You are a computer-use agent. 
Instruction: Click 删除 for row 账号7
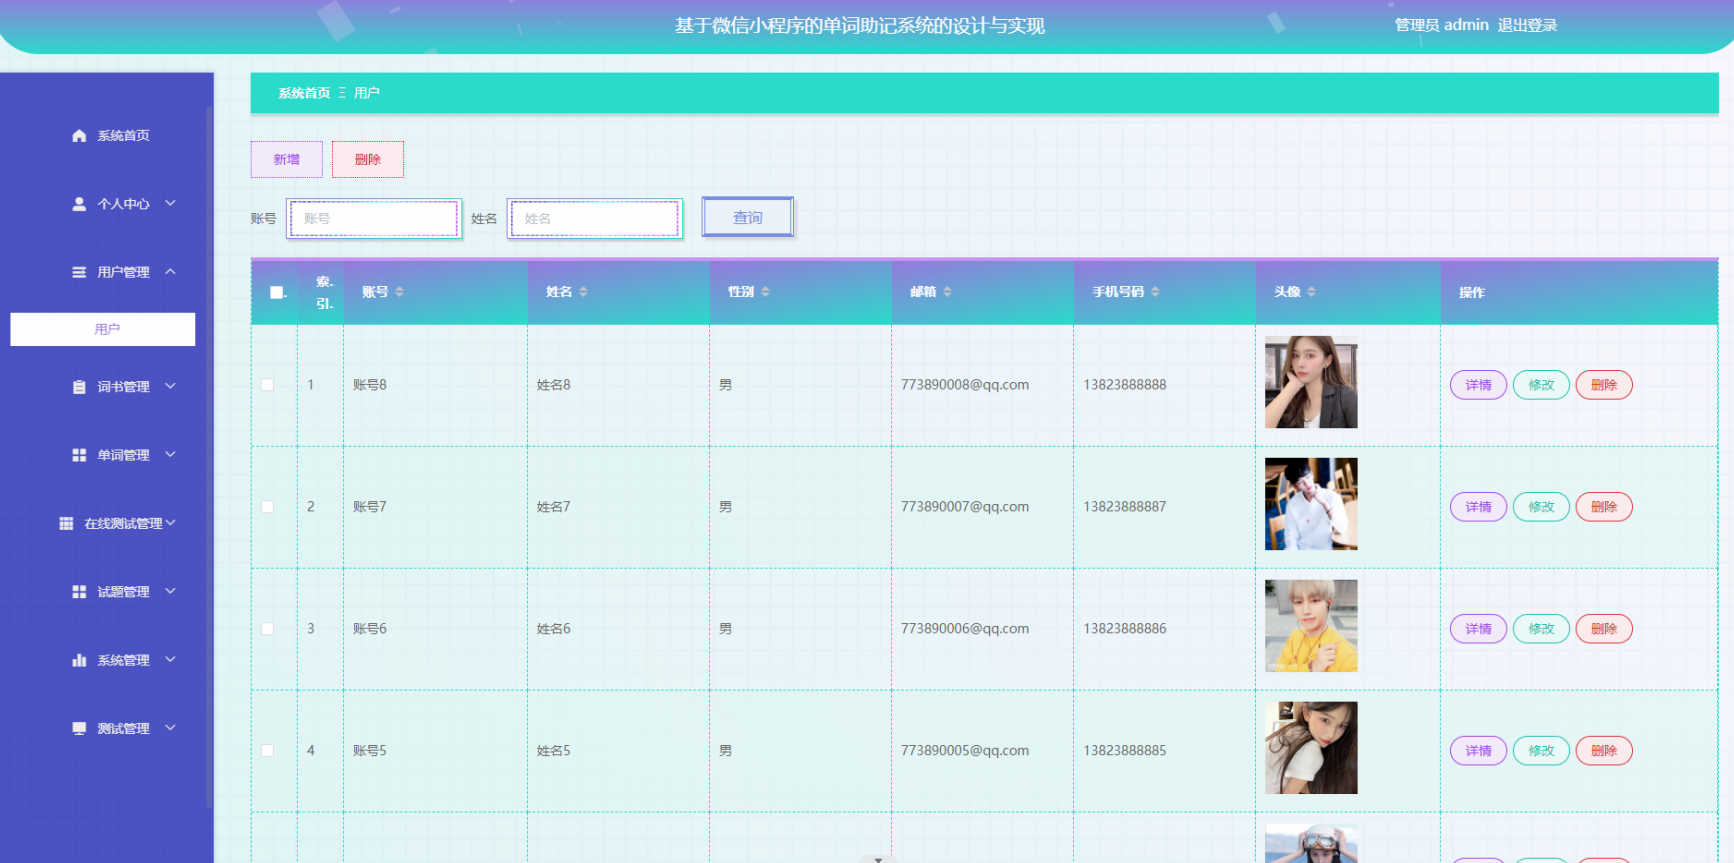pyautogui.click(x=1604, y=507)
